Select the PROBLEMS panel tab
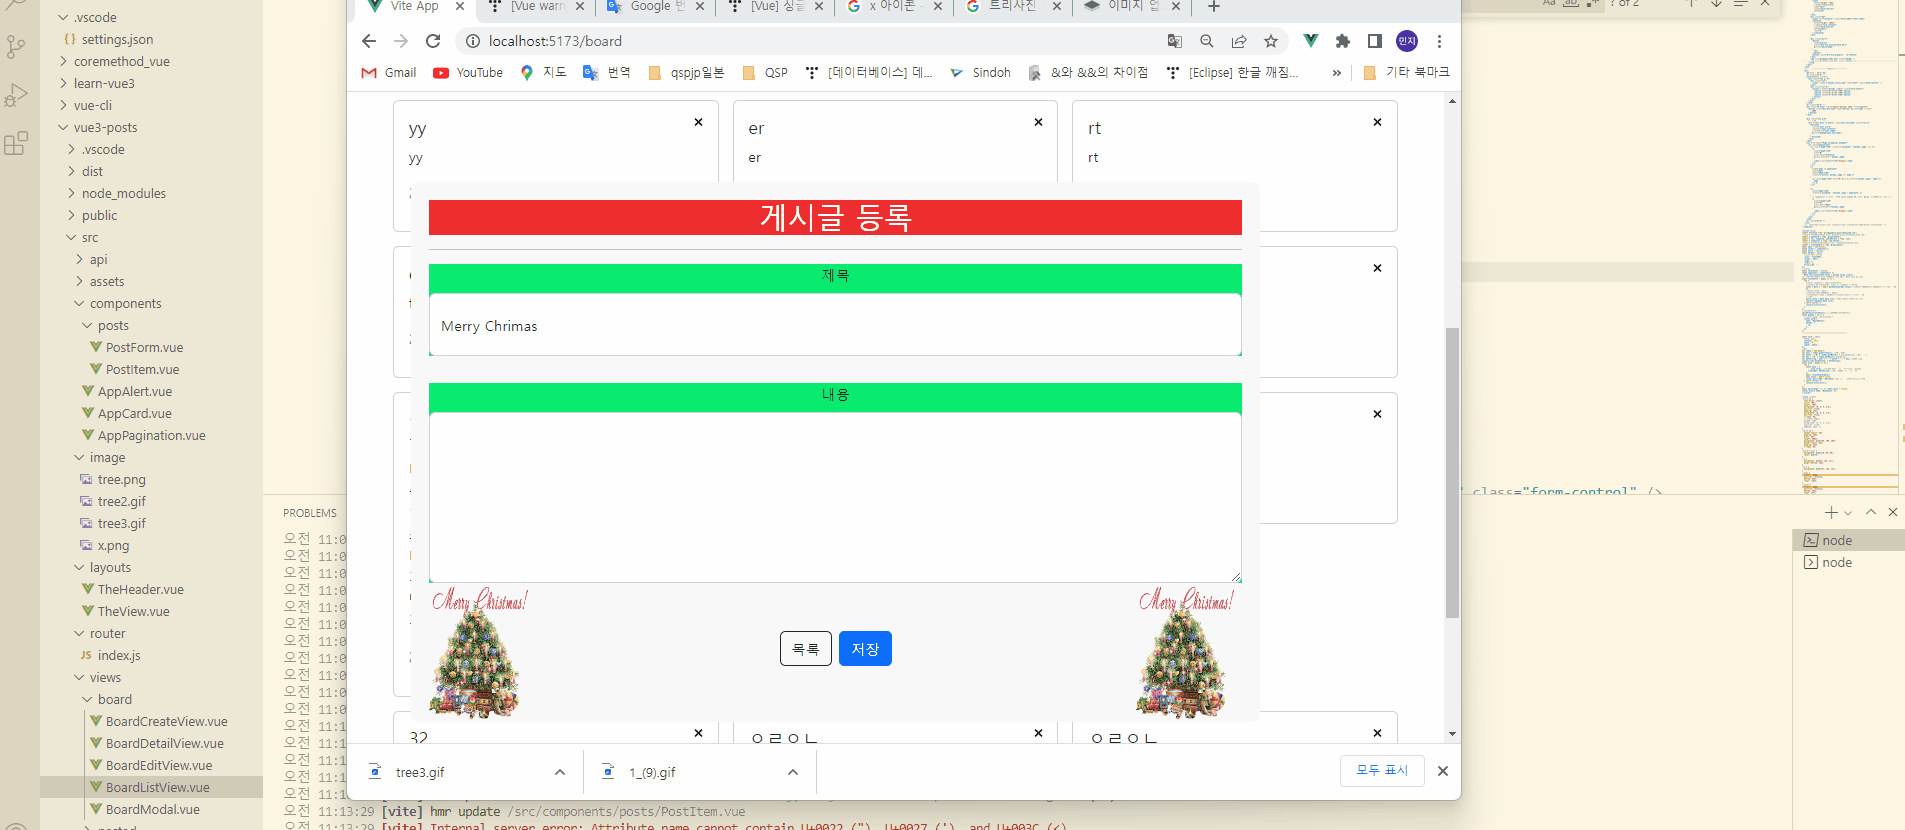 [x=310, y=513]
